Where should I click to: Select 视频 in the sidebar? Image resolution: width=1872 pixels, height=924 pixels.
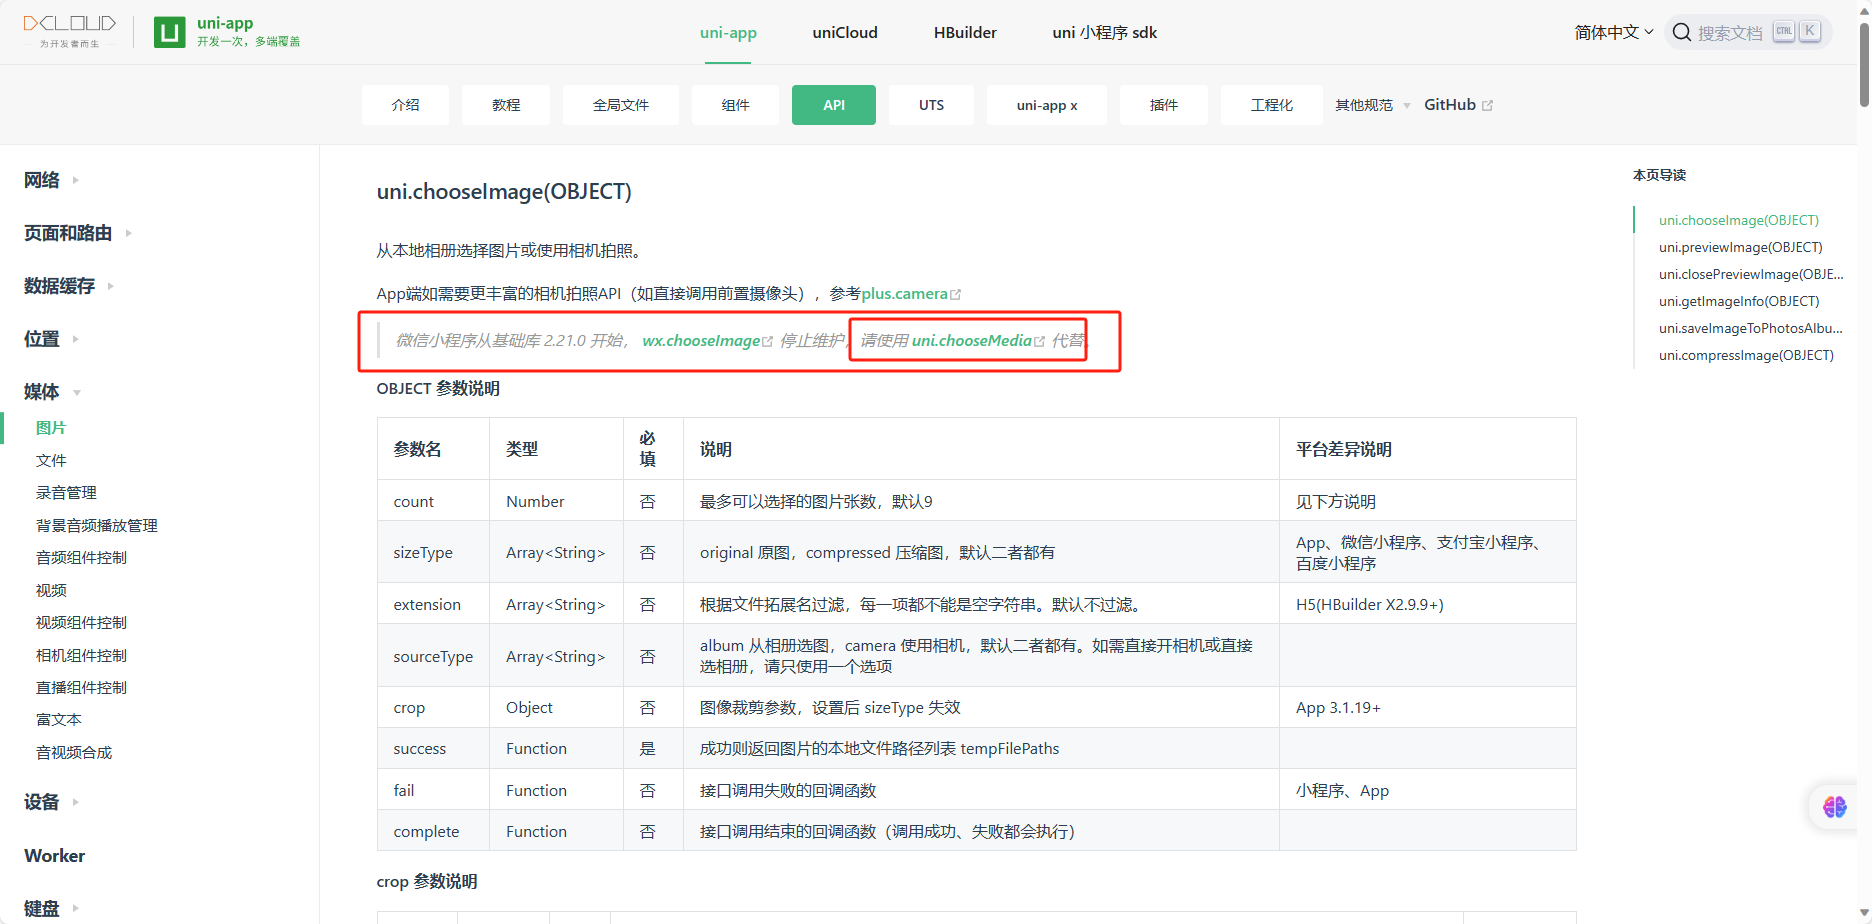pyautogui.click(x=51, y=590)
